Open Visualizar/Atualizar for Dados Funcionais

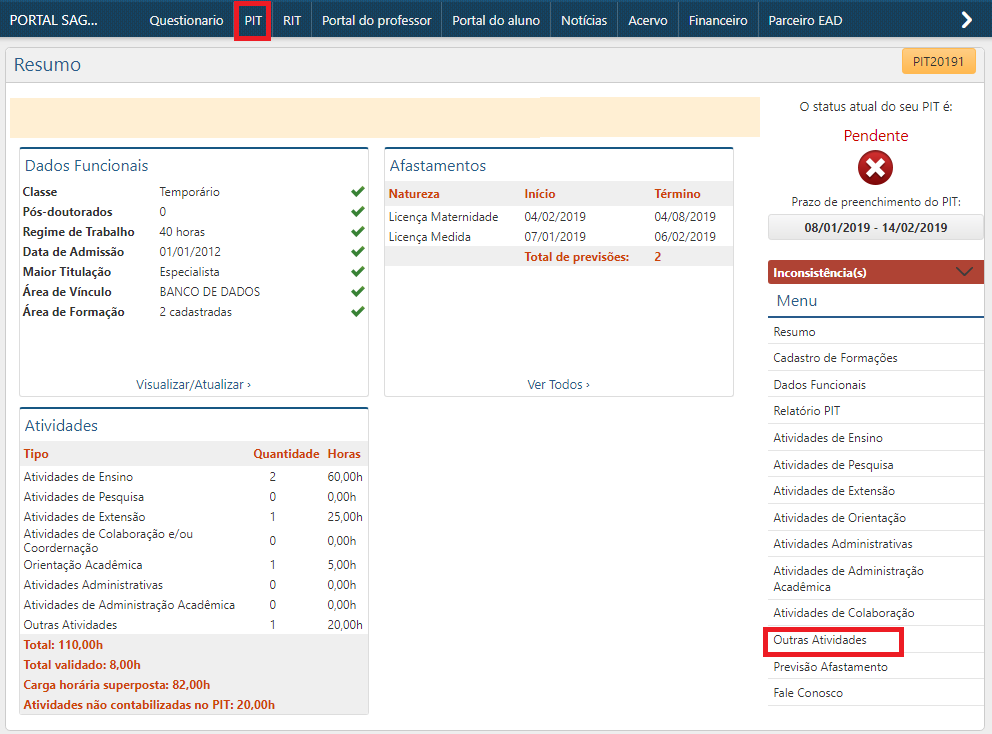coord(193,384)
